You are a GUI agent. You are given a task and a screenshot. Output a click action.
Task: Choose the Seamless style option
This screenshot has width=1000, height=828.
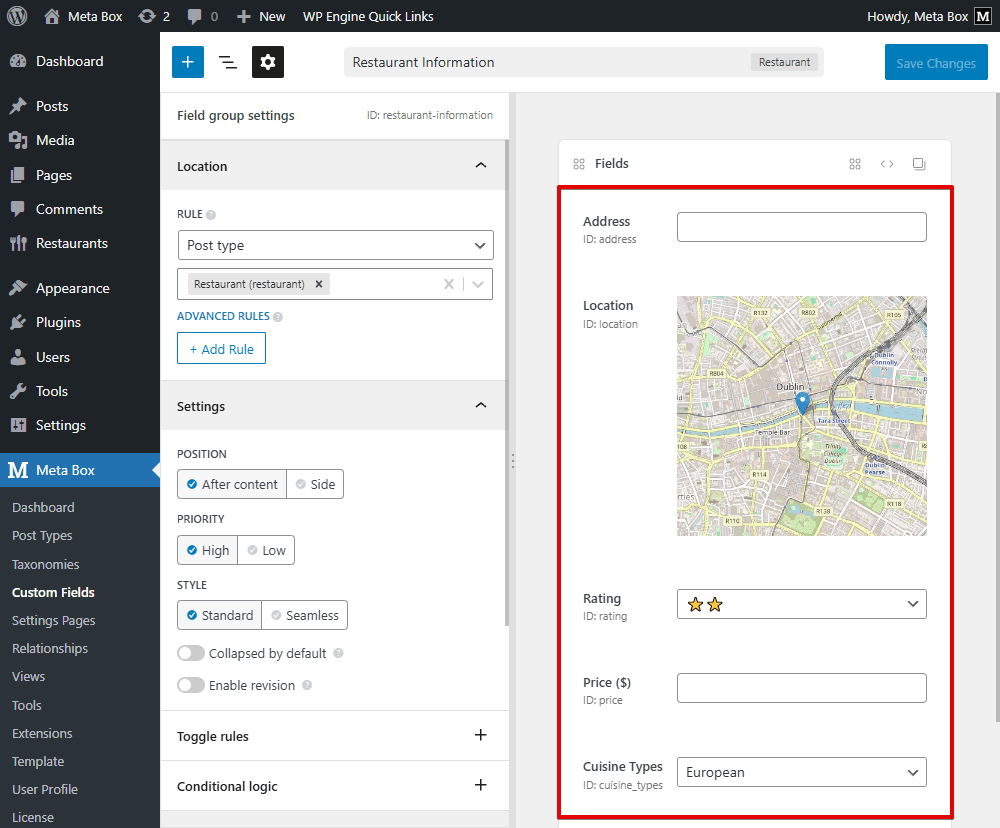click(x=304, y=615)
